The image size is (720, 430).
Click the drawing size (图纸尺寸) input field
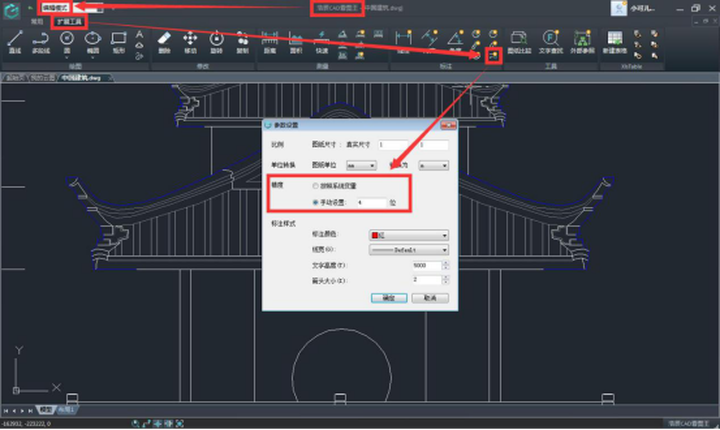point(393,145)
